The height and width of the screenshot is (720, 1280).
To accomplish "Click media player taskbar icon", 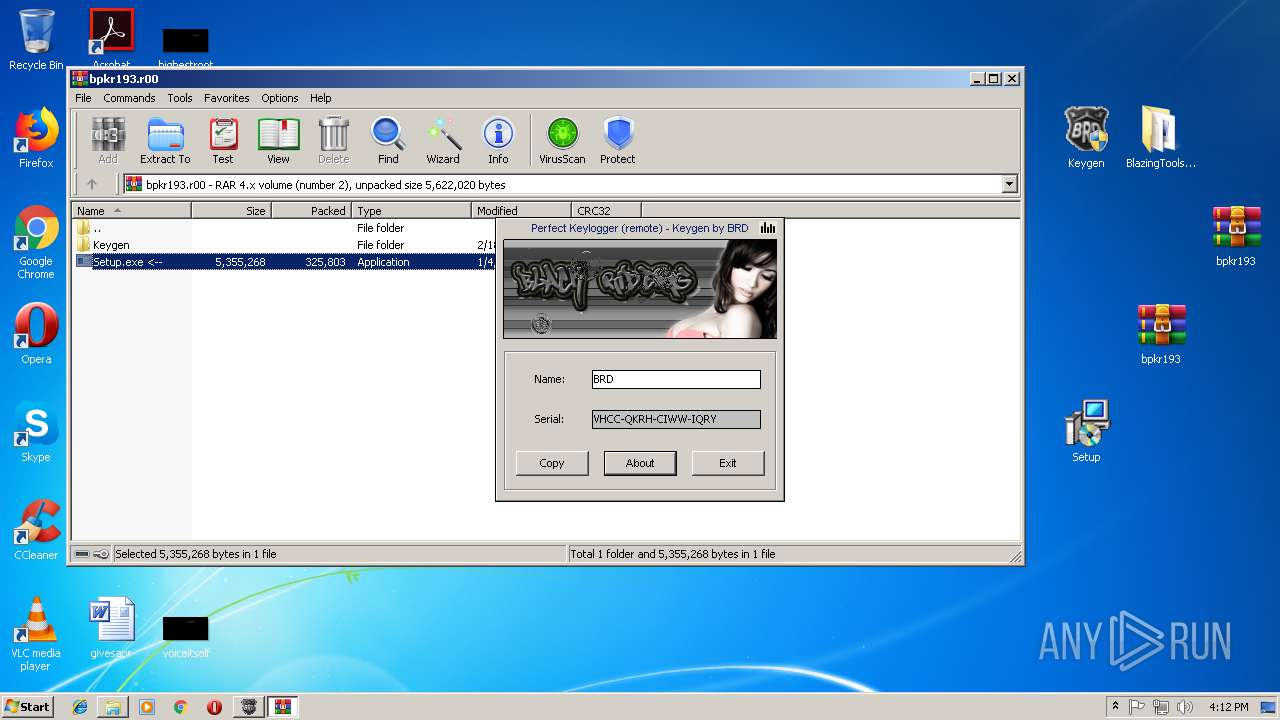I will 147,707.
